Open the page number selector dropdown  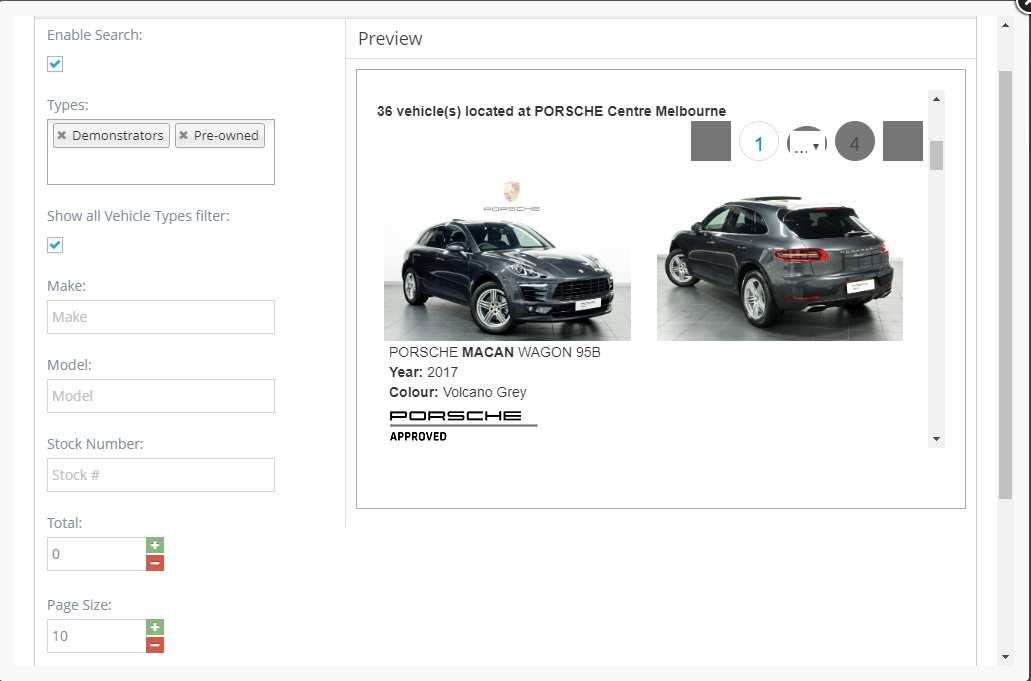click(807, 146)
